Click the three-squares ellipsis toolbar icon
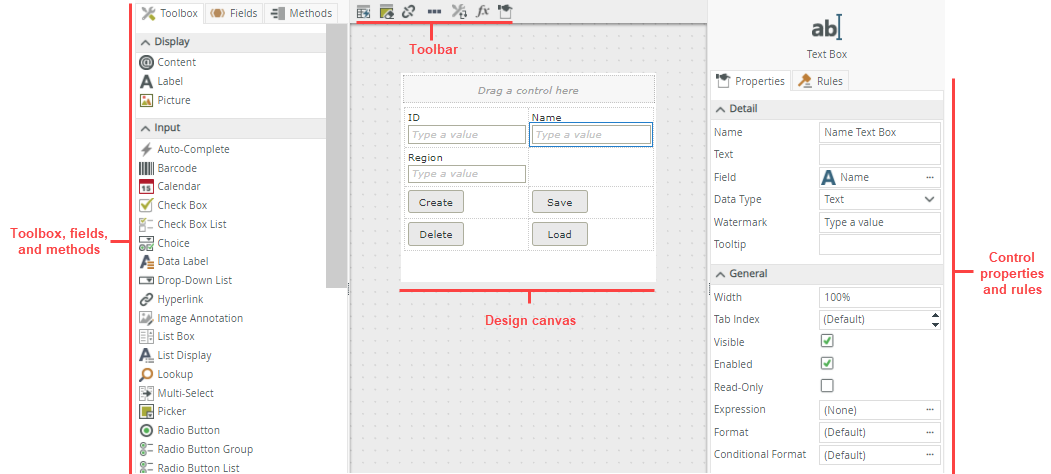The width and height of the screenshot is (1051, 474). [434, 11]
